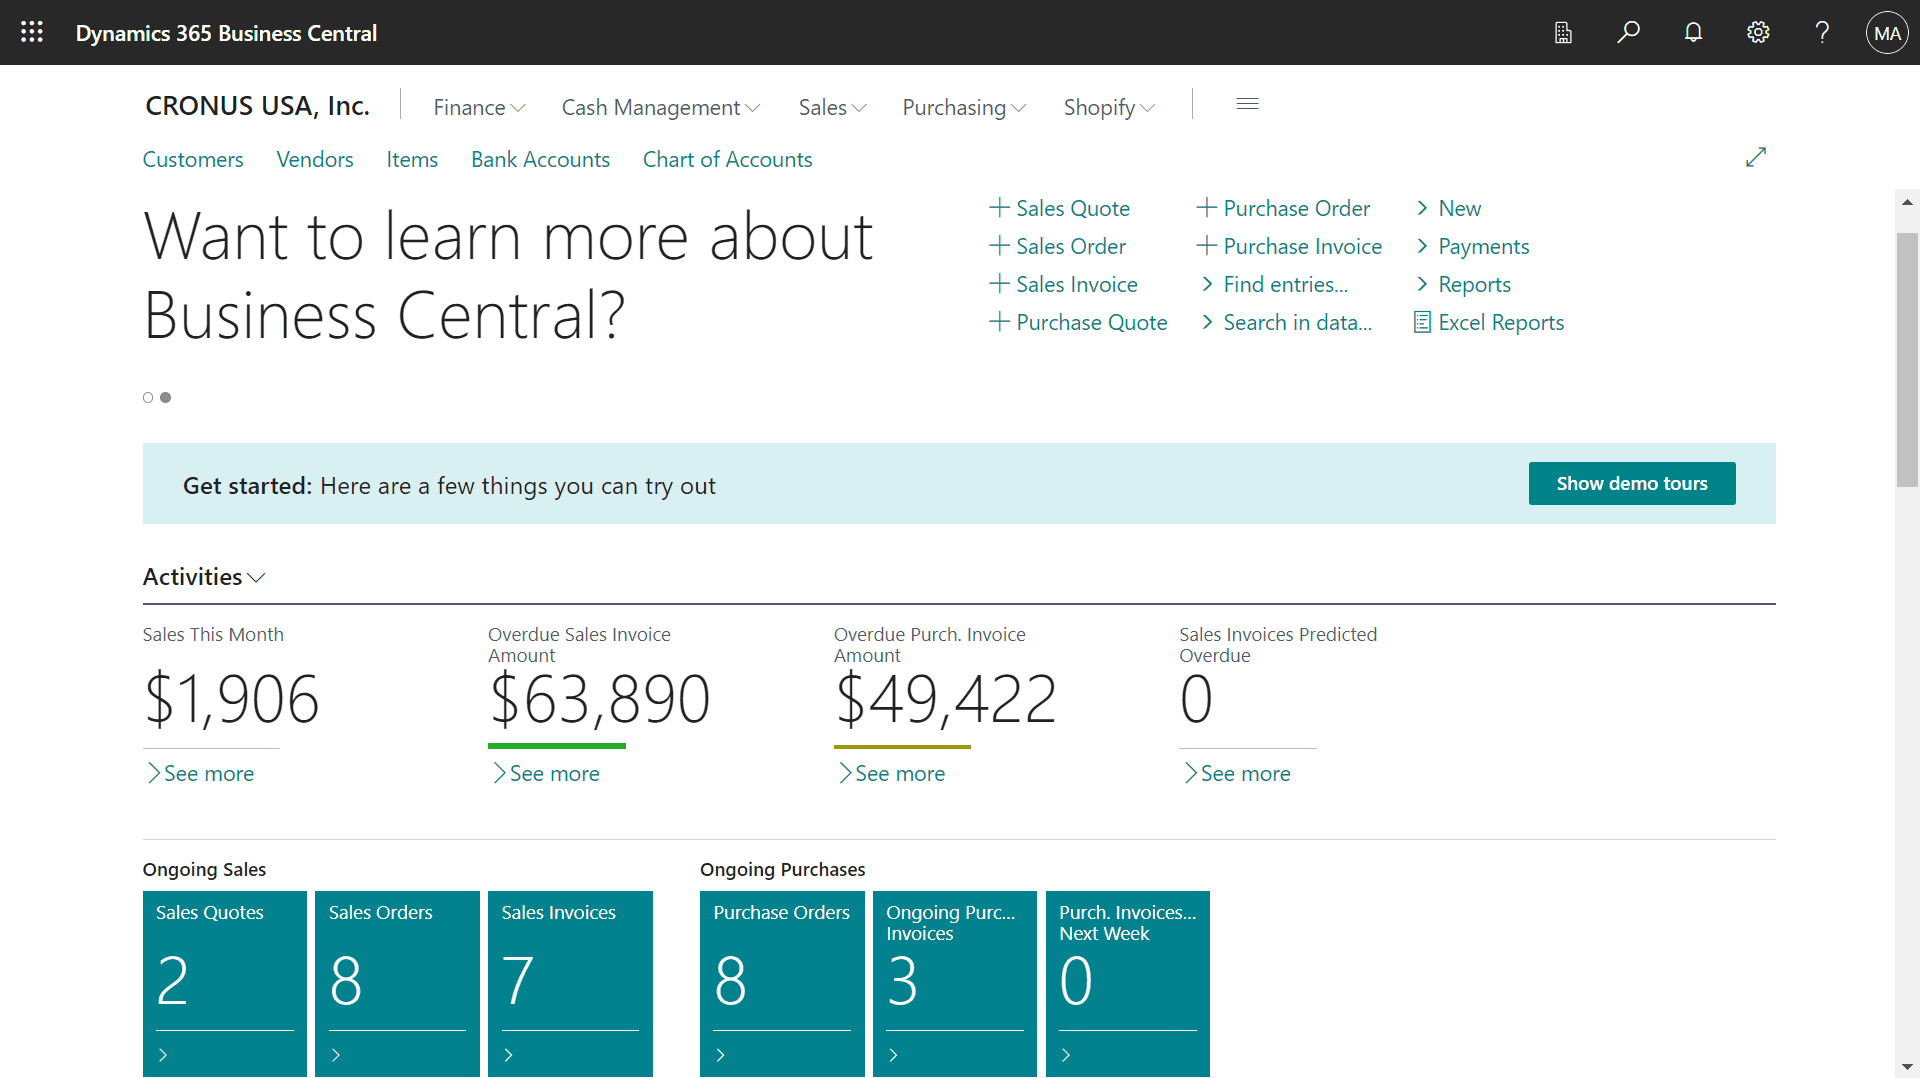Expand the Cash Management menu
Viewport: 1920px width, 1078px height.
660,107
